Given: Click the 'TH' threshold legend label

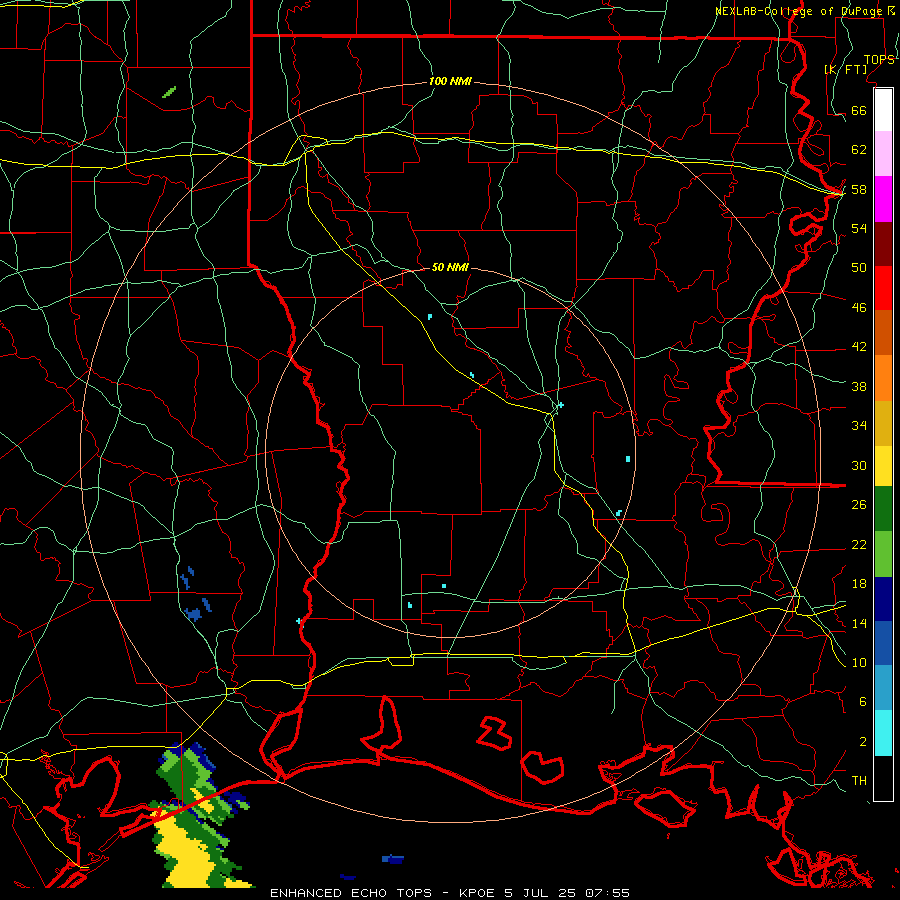Looking at the screenshot, I should pos(859,781).
